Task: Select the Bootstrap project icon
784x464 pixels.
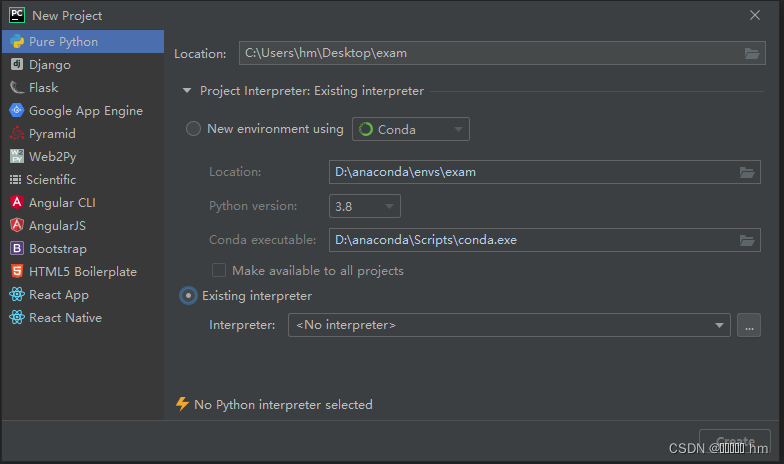Action: (x=16, y=248)
